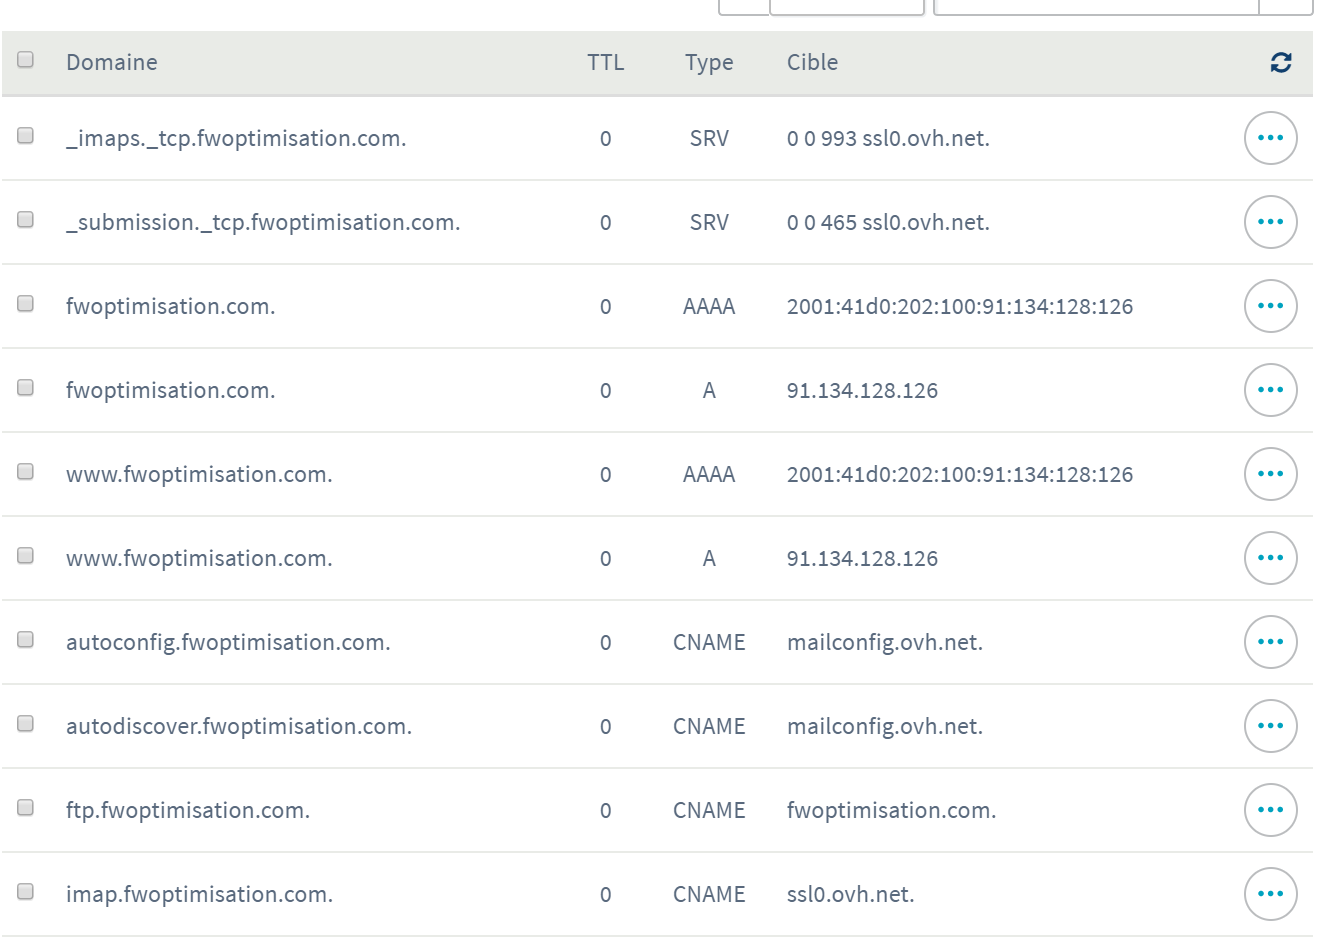1334x939 pixels.
Task: Select the _imaps._tcp.fwoptimisation.com row checkbox
Action: [x=26, y=136]
